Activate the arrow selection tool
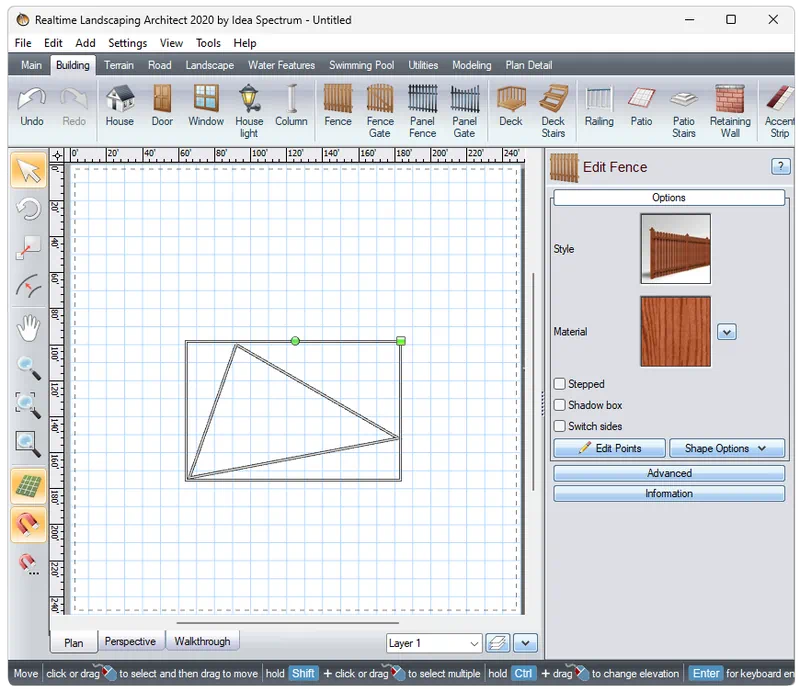 [29, 170]
